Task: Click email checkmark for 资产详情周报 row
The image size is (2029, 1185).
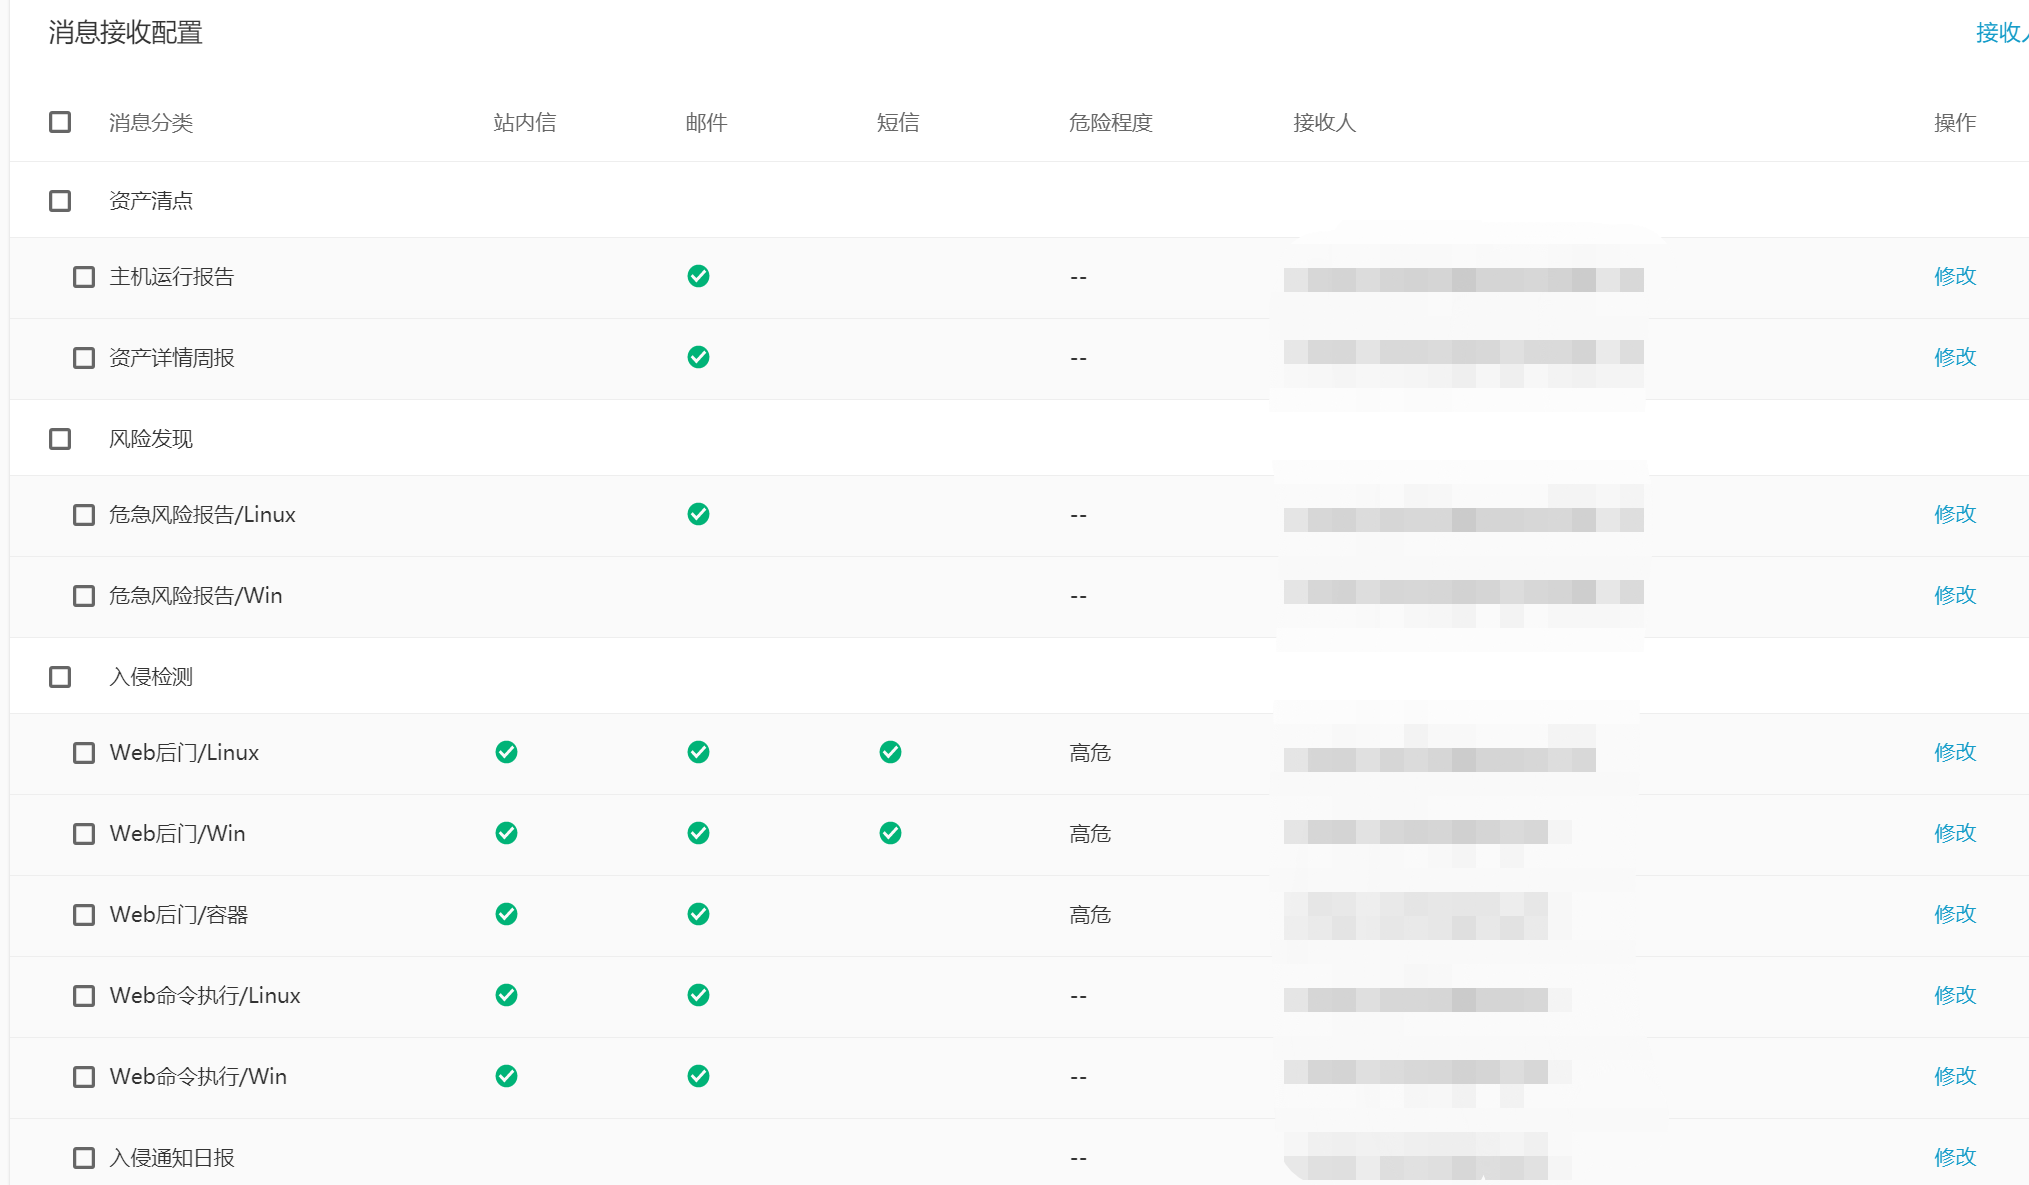Action: (x=698, y=357)
